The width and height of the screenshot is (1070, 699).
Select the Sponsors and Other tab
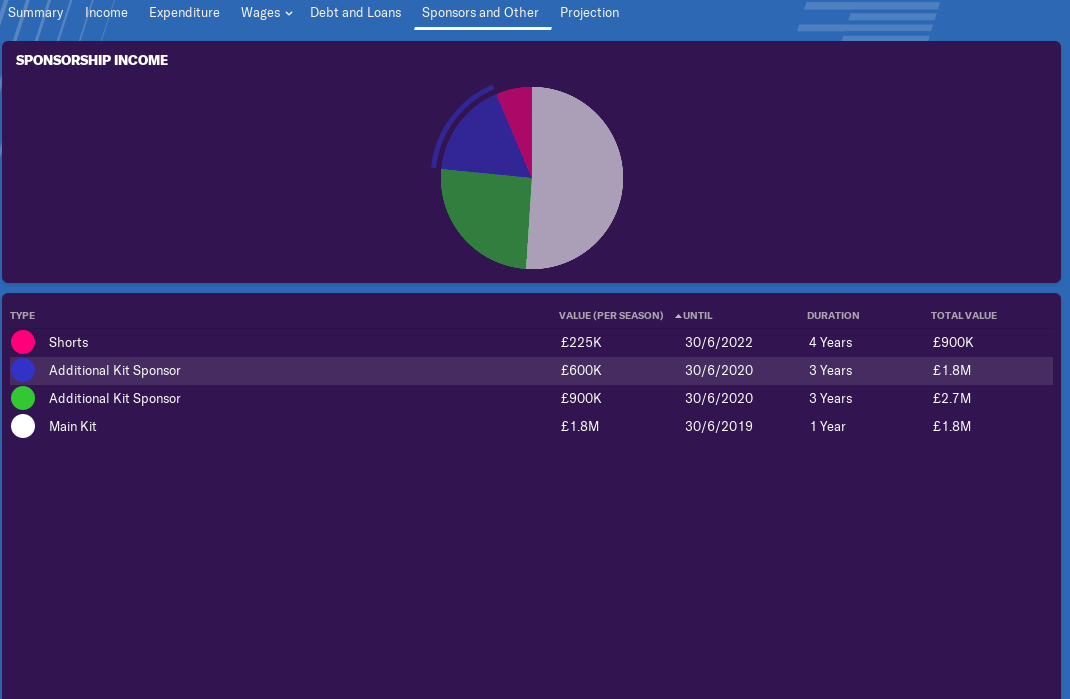480,13
